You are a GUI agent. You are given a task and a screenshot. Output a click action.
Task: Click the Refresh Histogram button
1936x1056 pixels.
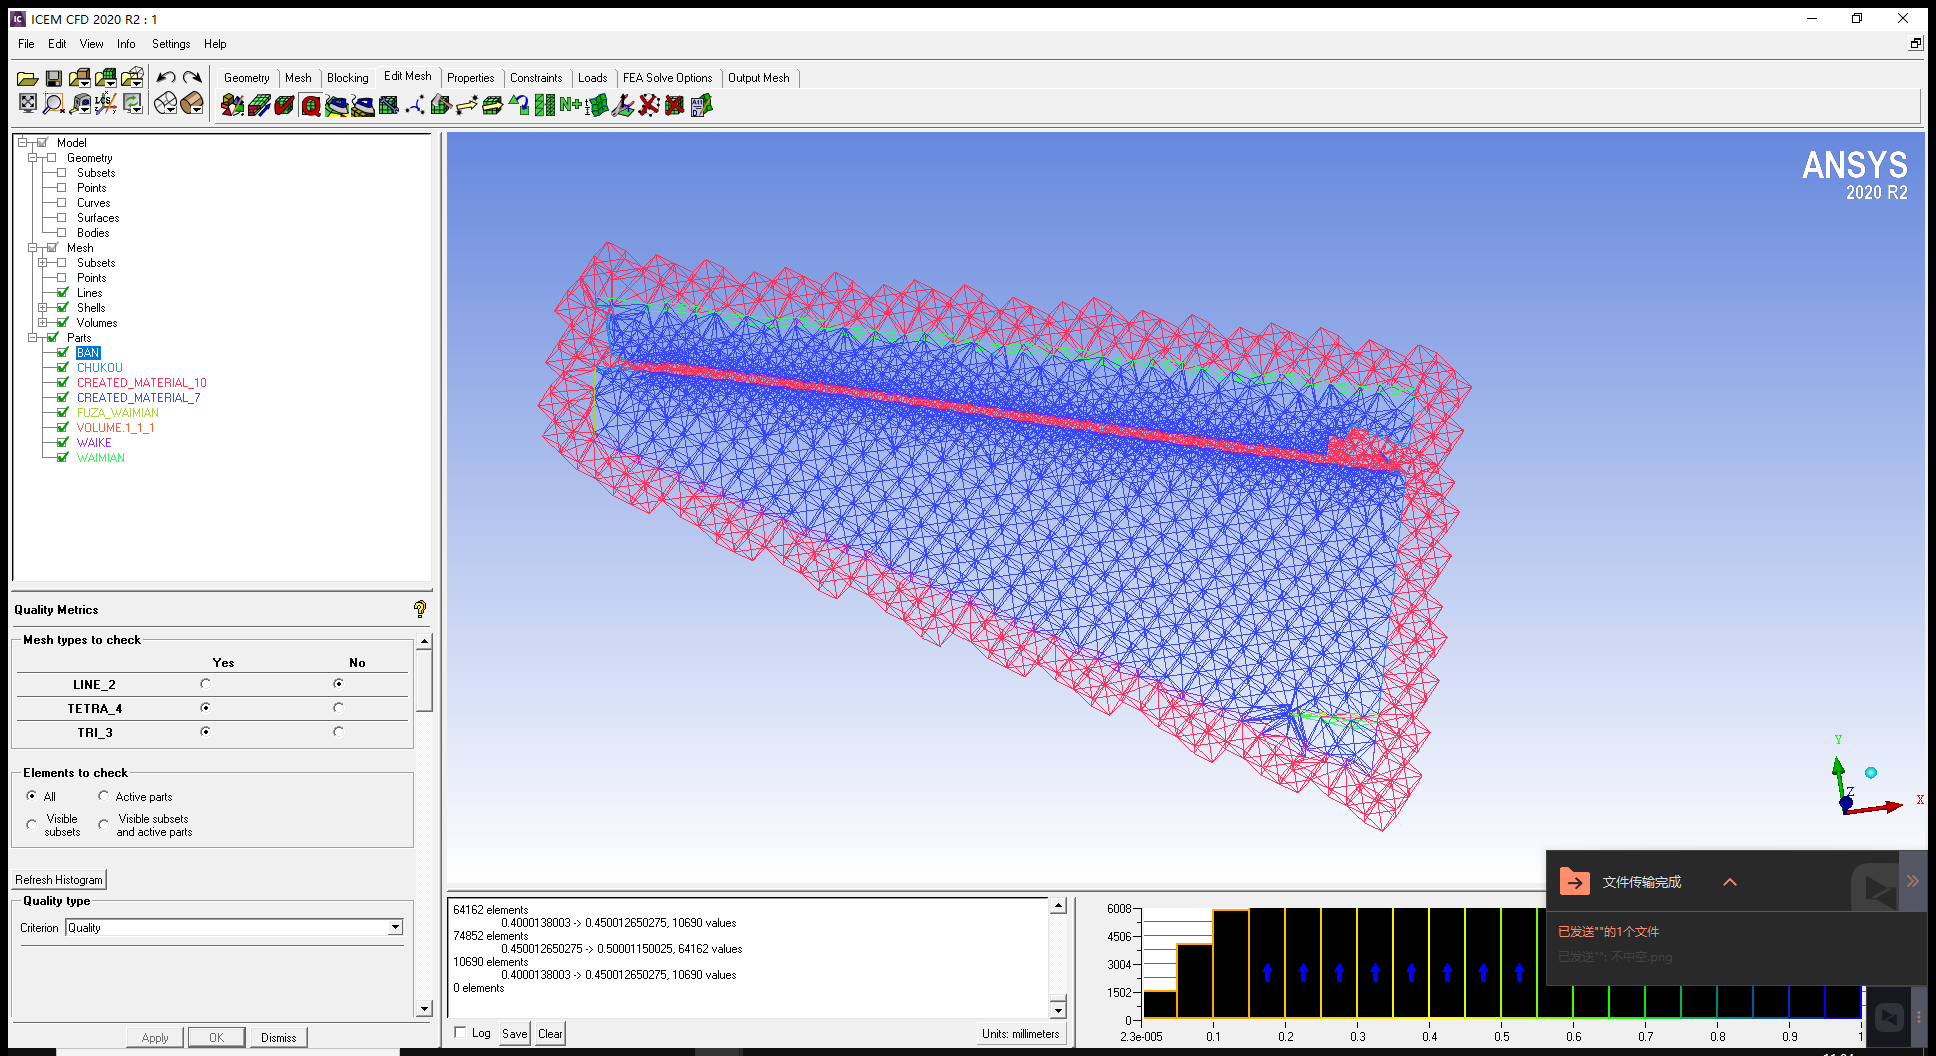[x=59, y=880]
